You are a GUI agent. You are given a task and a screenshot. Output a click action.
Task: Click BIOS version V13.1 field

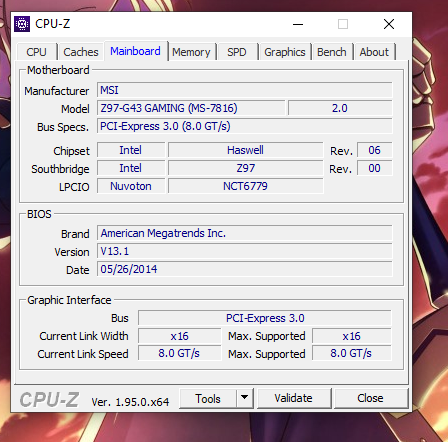[245, 251]
